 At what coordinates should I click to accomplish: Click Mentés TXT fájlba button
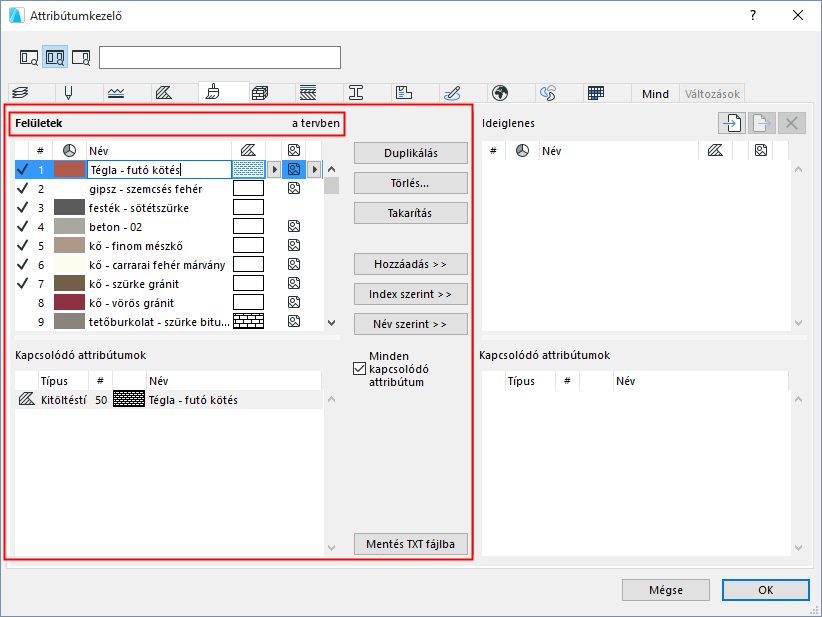(410, 544)
